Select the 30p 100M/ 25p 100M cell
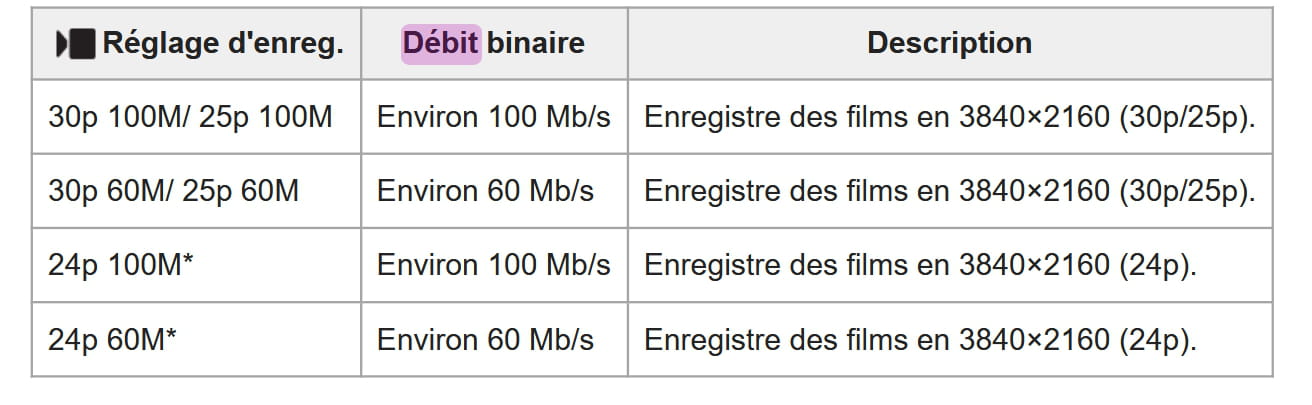The image size is (1312, 405). [196, 117]
